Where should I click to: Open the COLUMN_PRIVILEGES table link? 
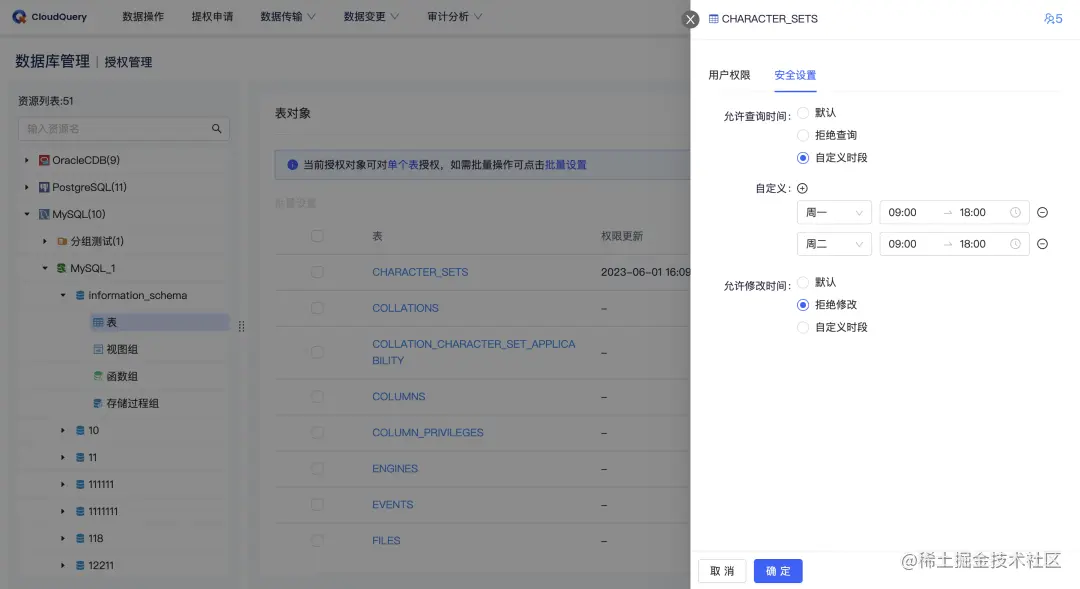point(428,433)
